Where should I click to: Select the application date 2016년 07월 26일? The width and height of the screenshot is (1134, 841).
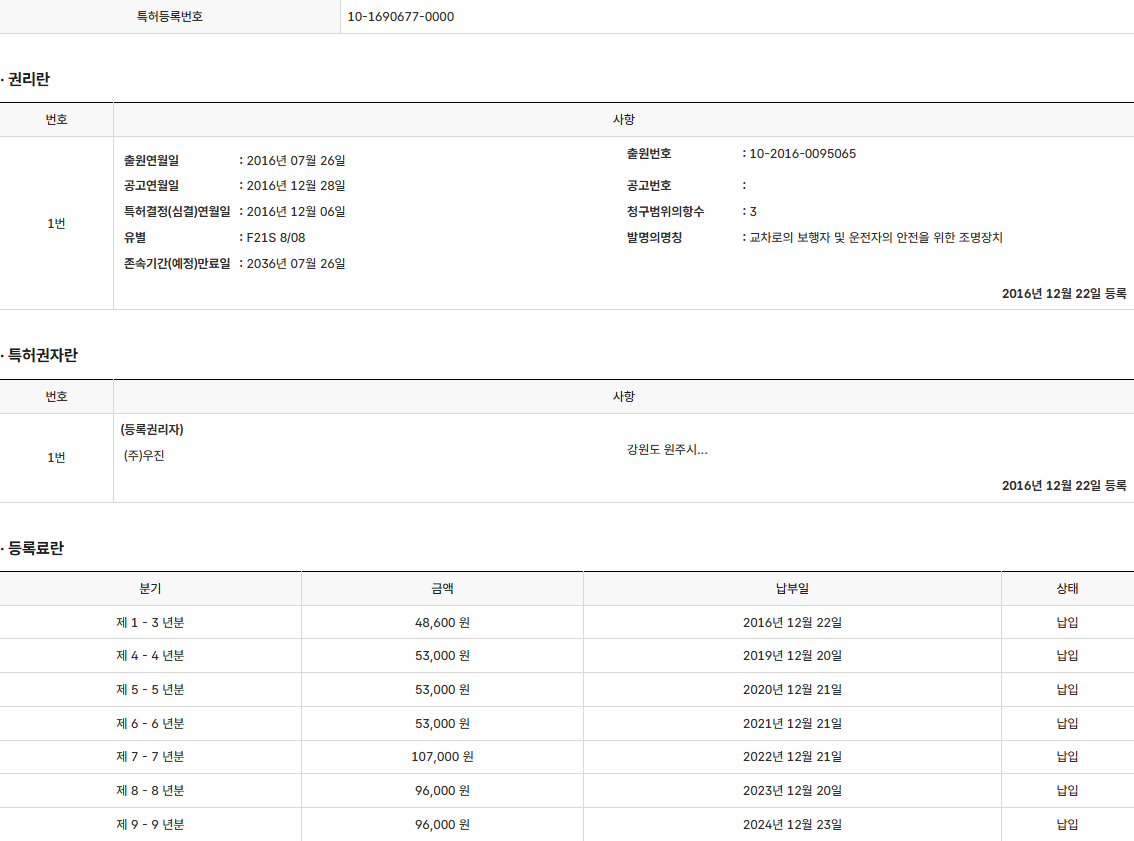296,160
